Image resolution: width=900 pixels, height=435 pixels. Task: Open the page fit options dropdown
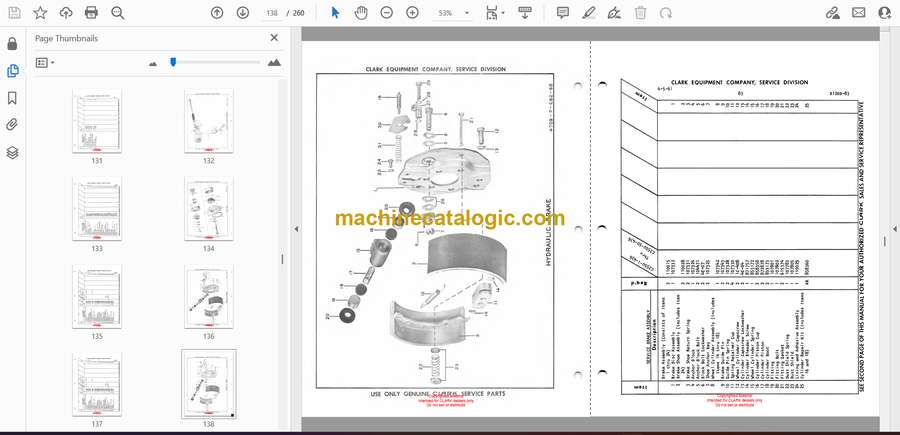pyautogui.click(x=495, y=13)
